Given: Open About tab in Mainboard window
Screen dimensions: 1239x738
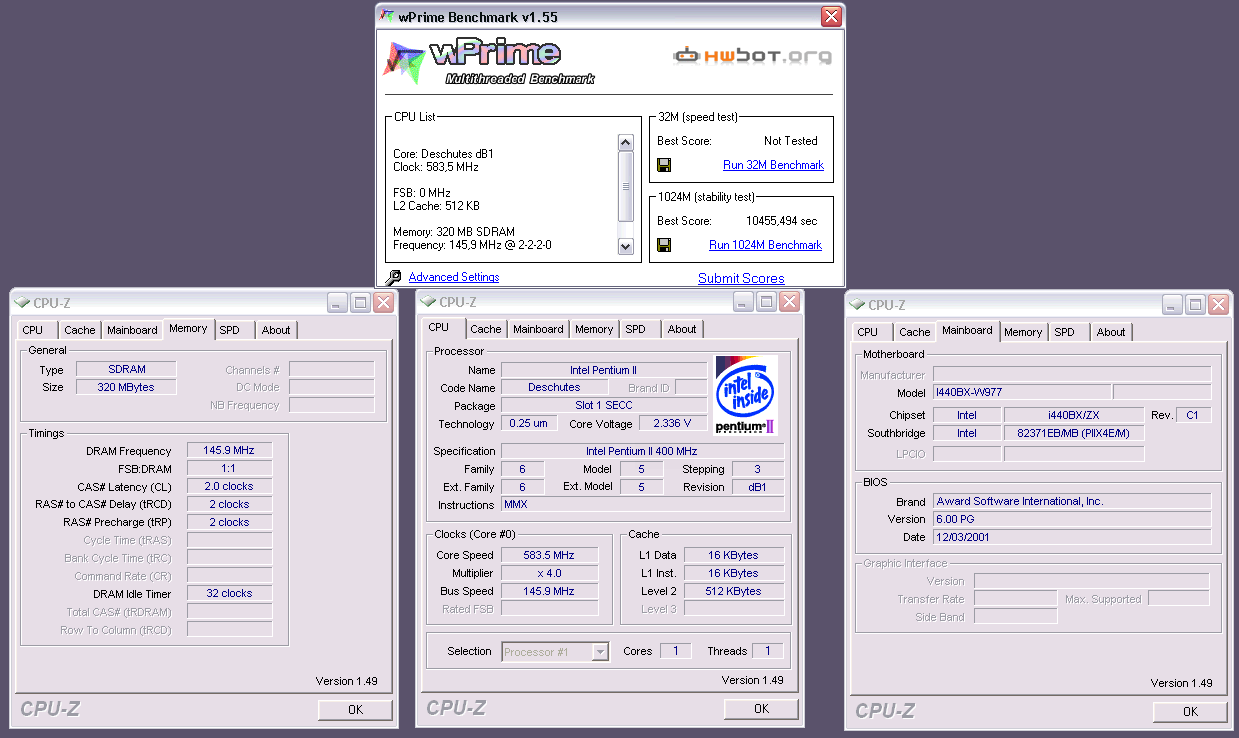Looking at the screenshot, I should (x=1111, y=332).
